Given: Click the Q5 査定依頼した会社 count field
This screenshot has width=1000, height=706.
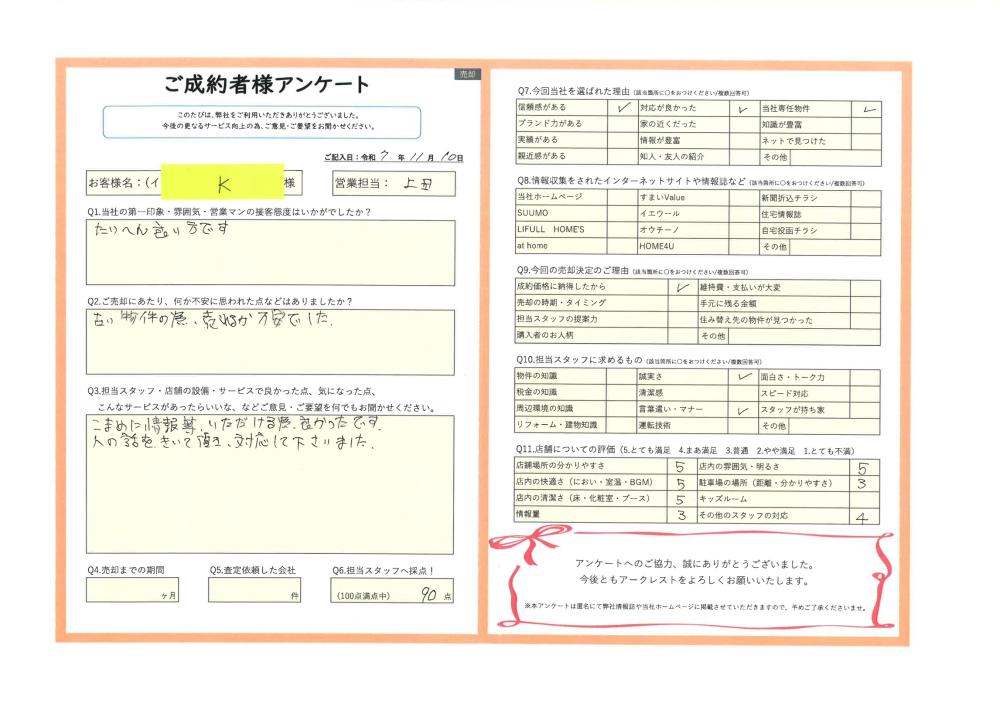Looking at the screenshot, I should click(x=254, y=590).
